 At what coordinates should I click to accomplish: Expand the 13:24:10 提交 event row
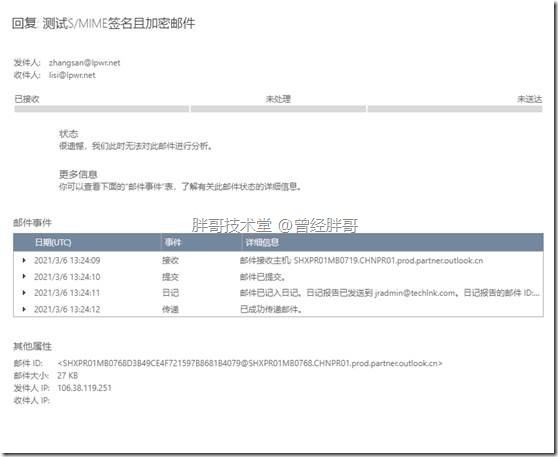coord(24,277)
